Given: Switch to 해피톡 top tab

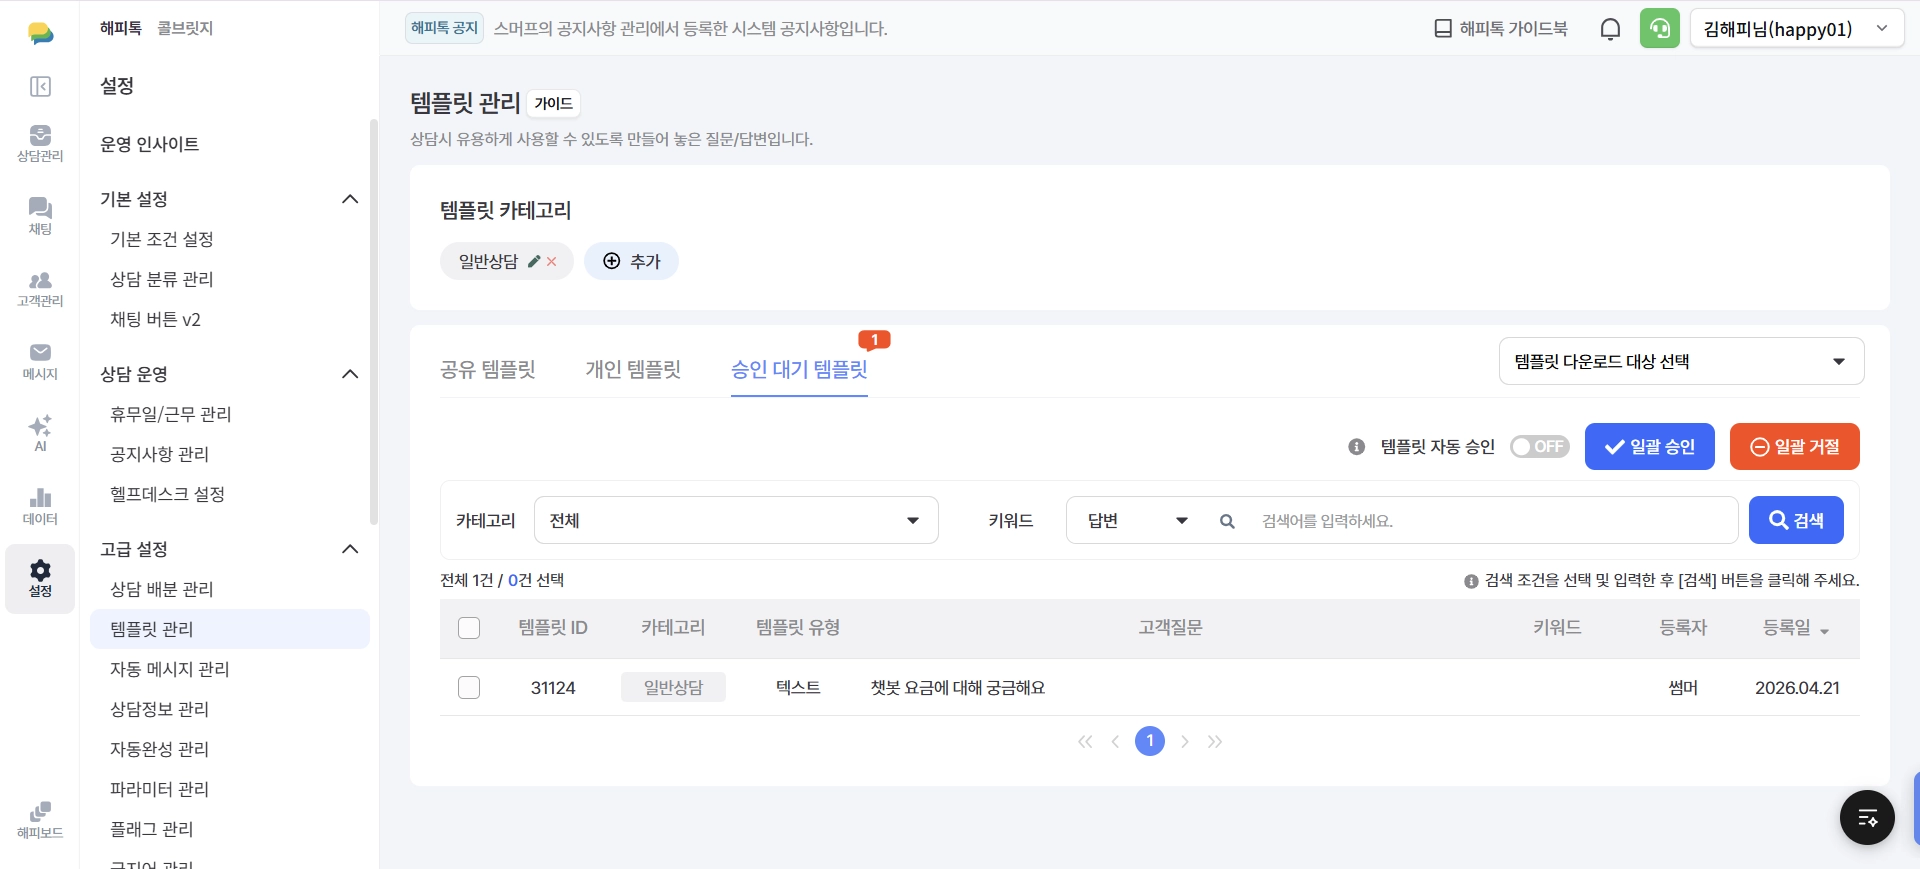Looking at the screenshot, I should [121, 28].
